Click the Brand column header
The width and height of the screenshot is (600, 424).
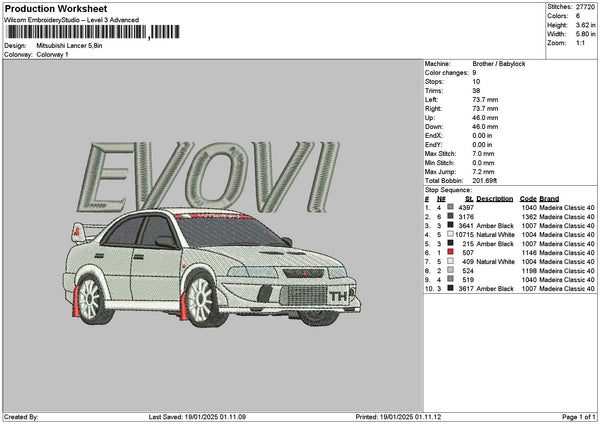click(549, 198)
